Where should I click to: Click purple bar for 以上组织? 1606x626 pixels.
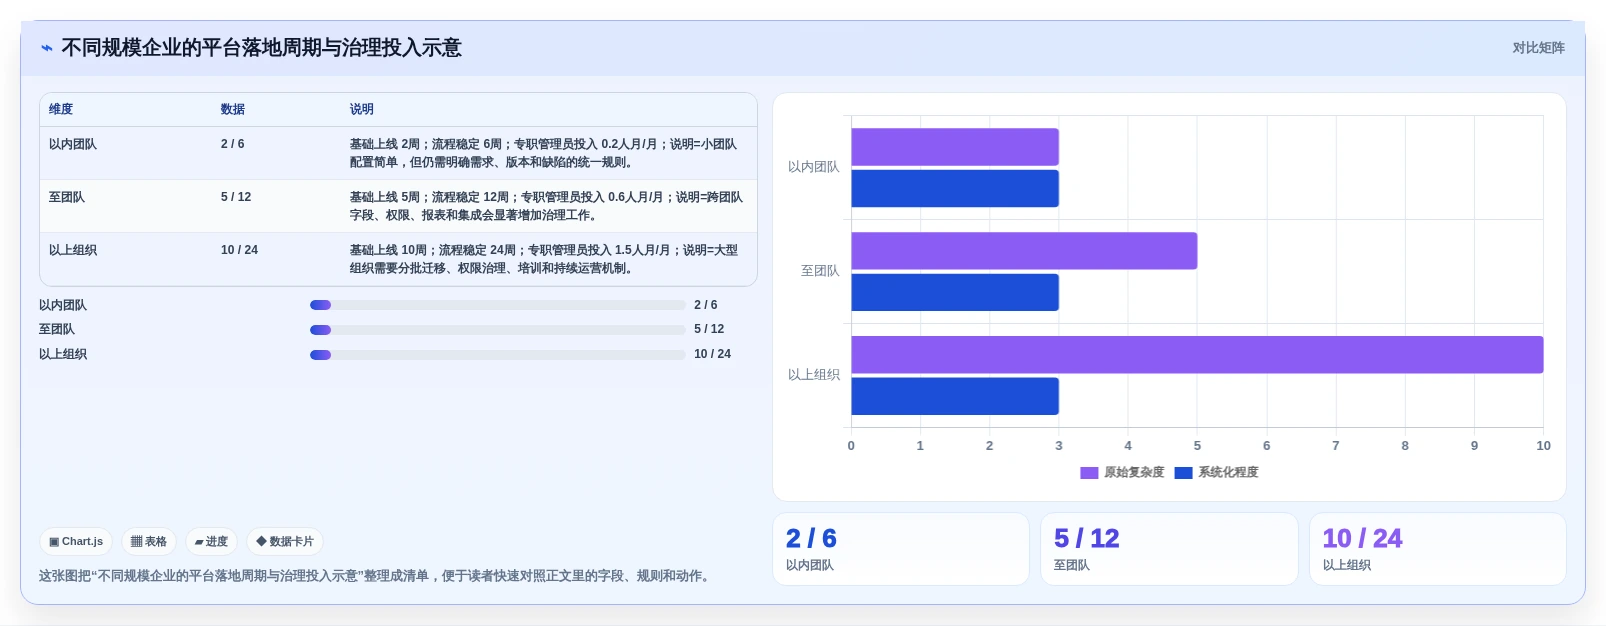[1197, 355]
